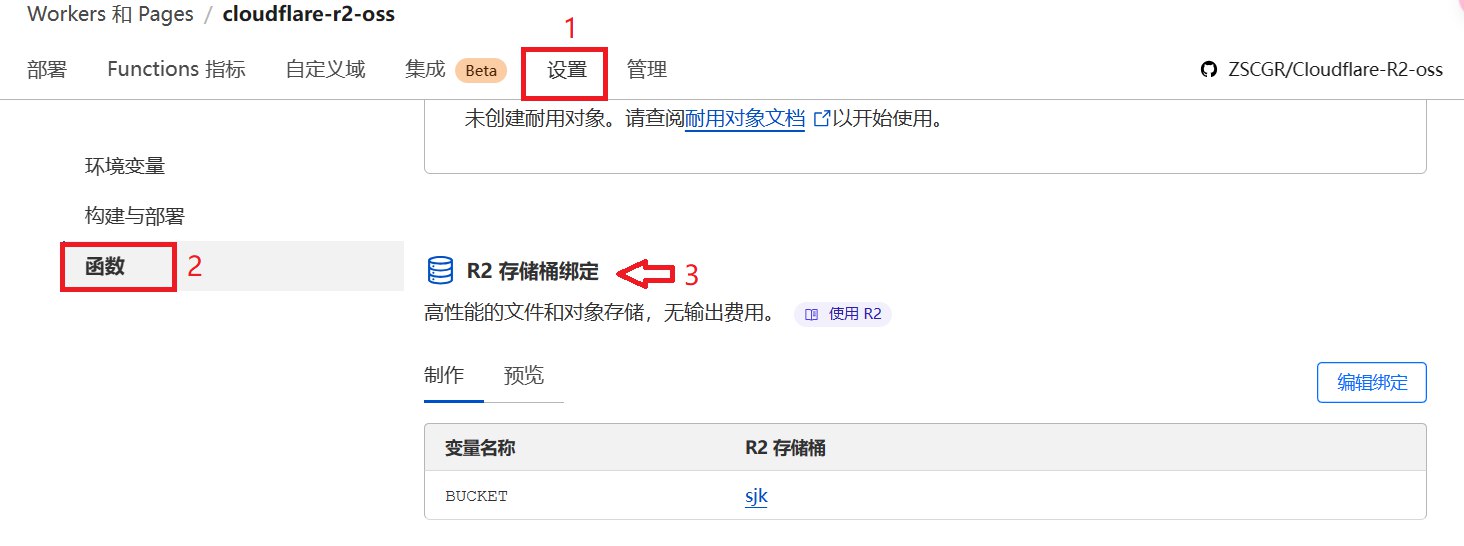Open the 耐用对象文档 link
The height and width of the screenshot is (546, 1464).
click(744, 119)
